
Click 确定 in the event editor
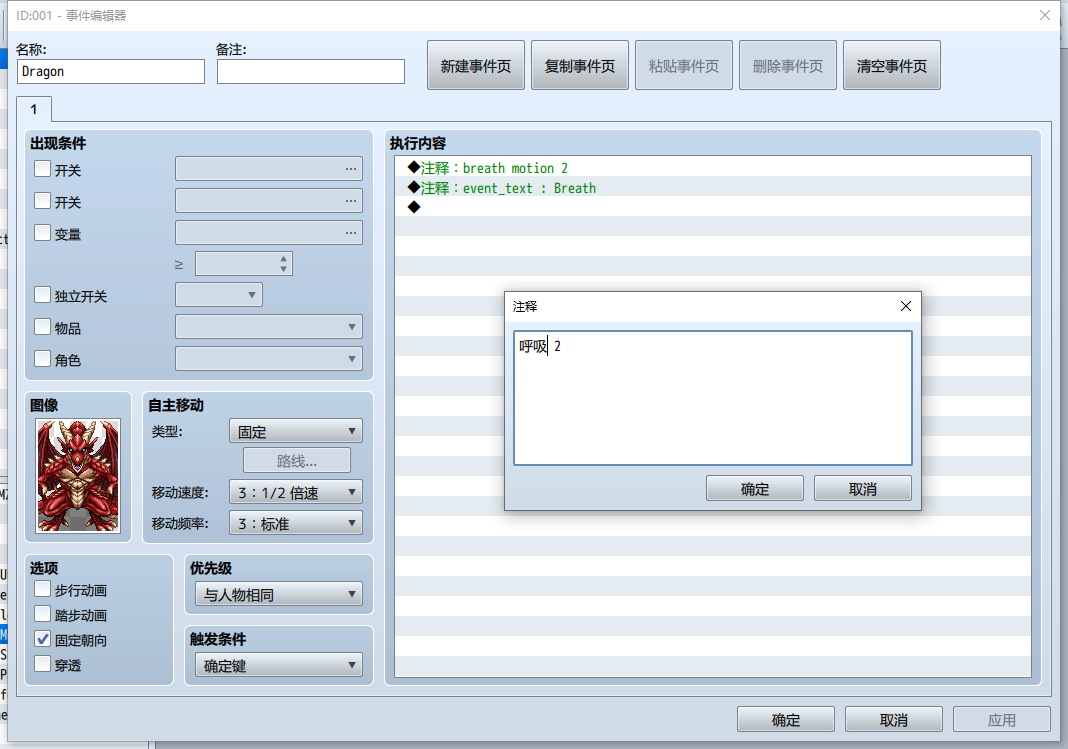tap(785, 719)
